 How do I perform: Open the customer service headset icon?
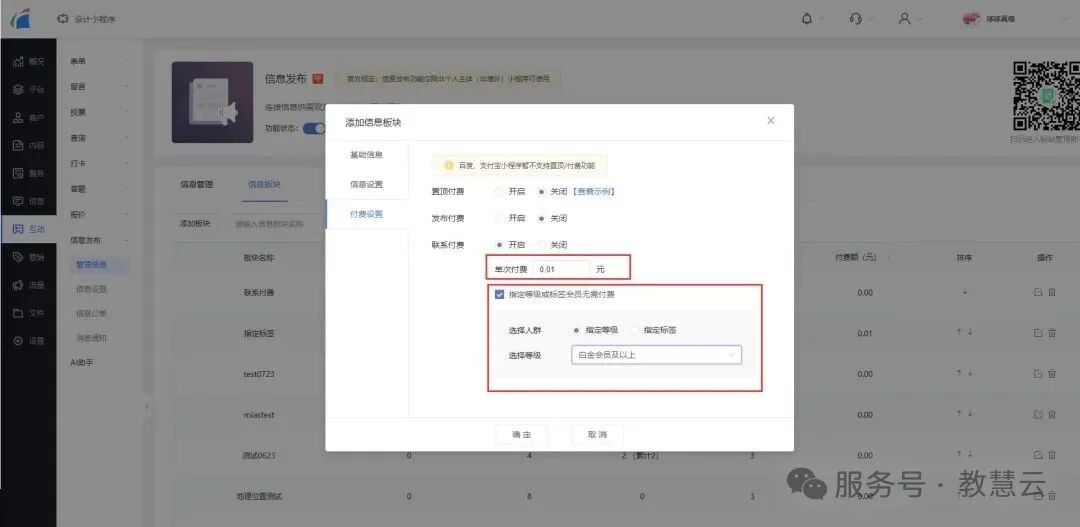tap(855, 18)
